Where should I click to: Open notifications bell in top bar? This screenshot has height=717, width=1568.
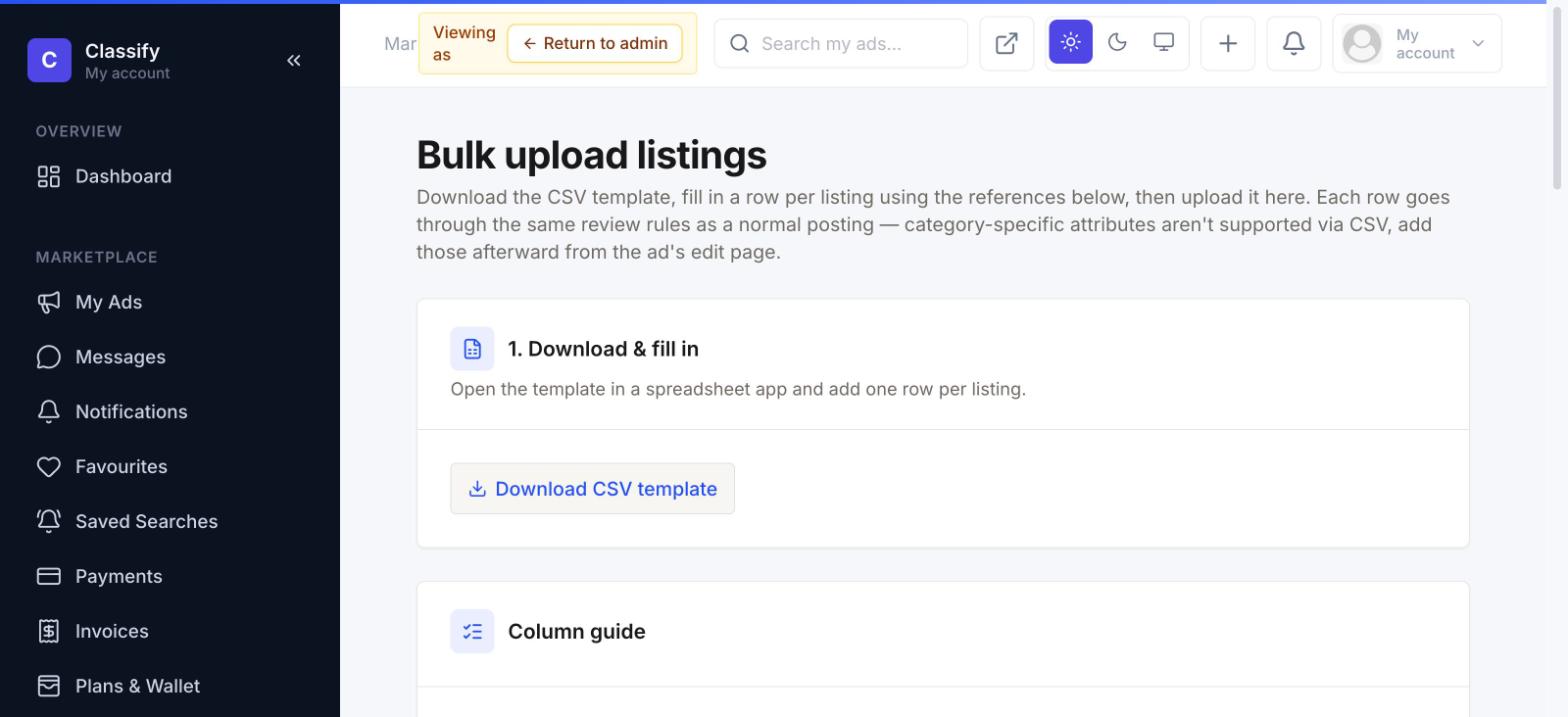pos(1294,43)
